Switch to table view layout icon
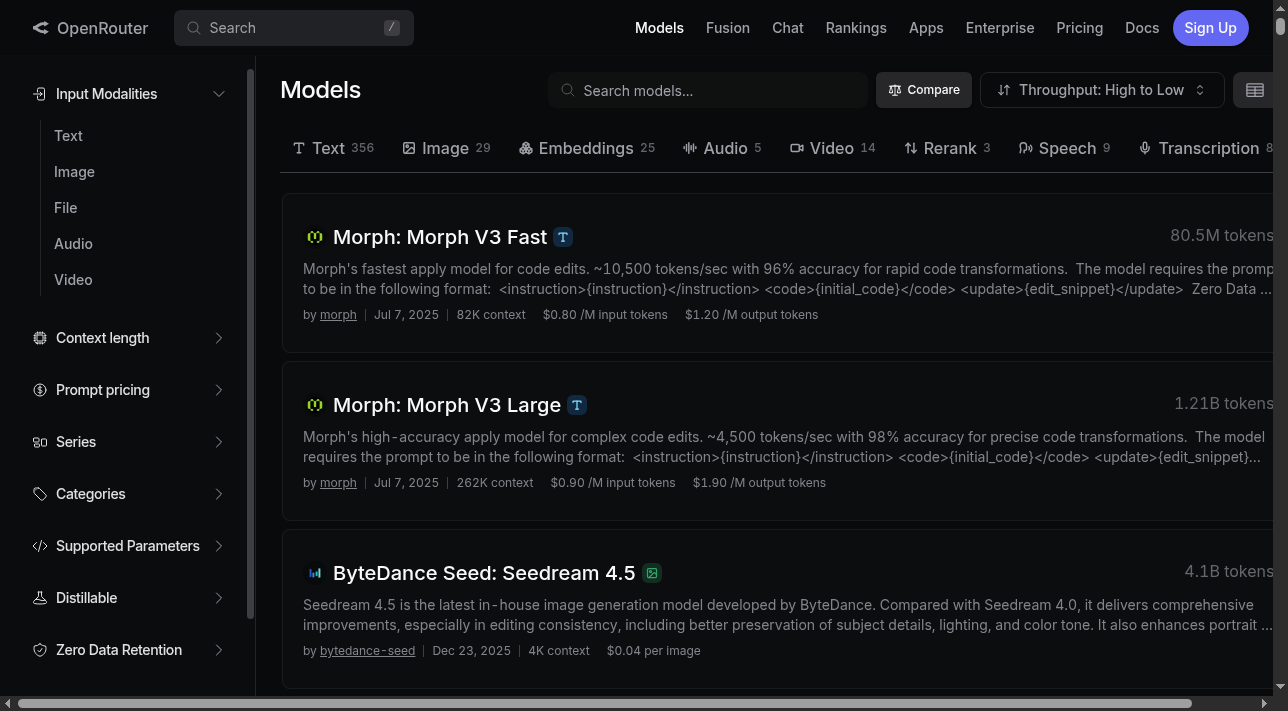The height and width of the screenshot is (711, 1288). click(x=1255, y=90)
